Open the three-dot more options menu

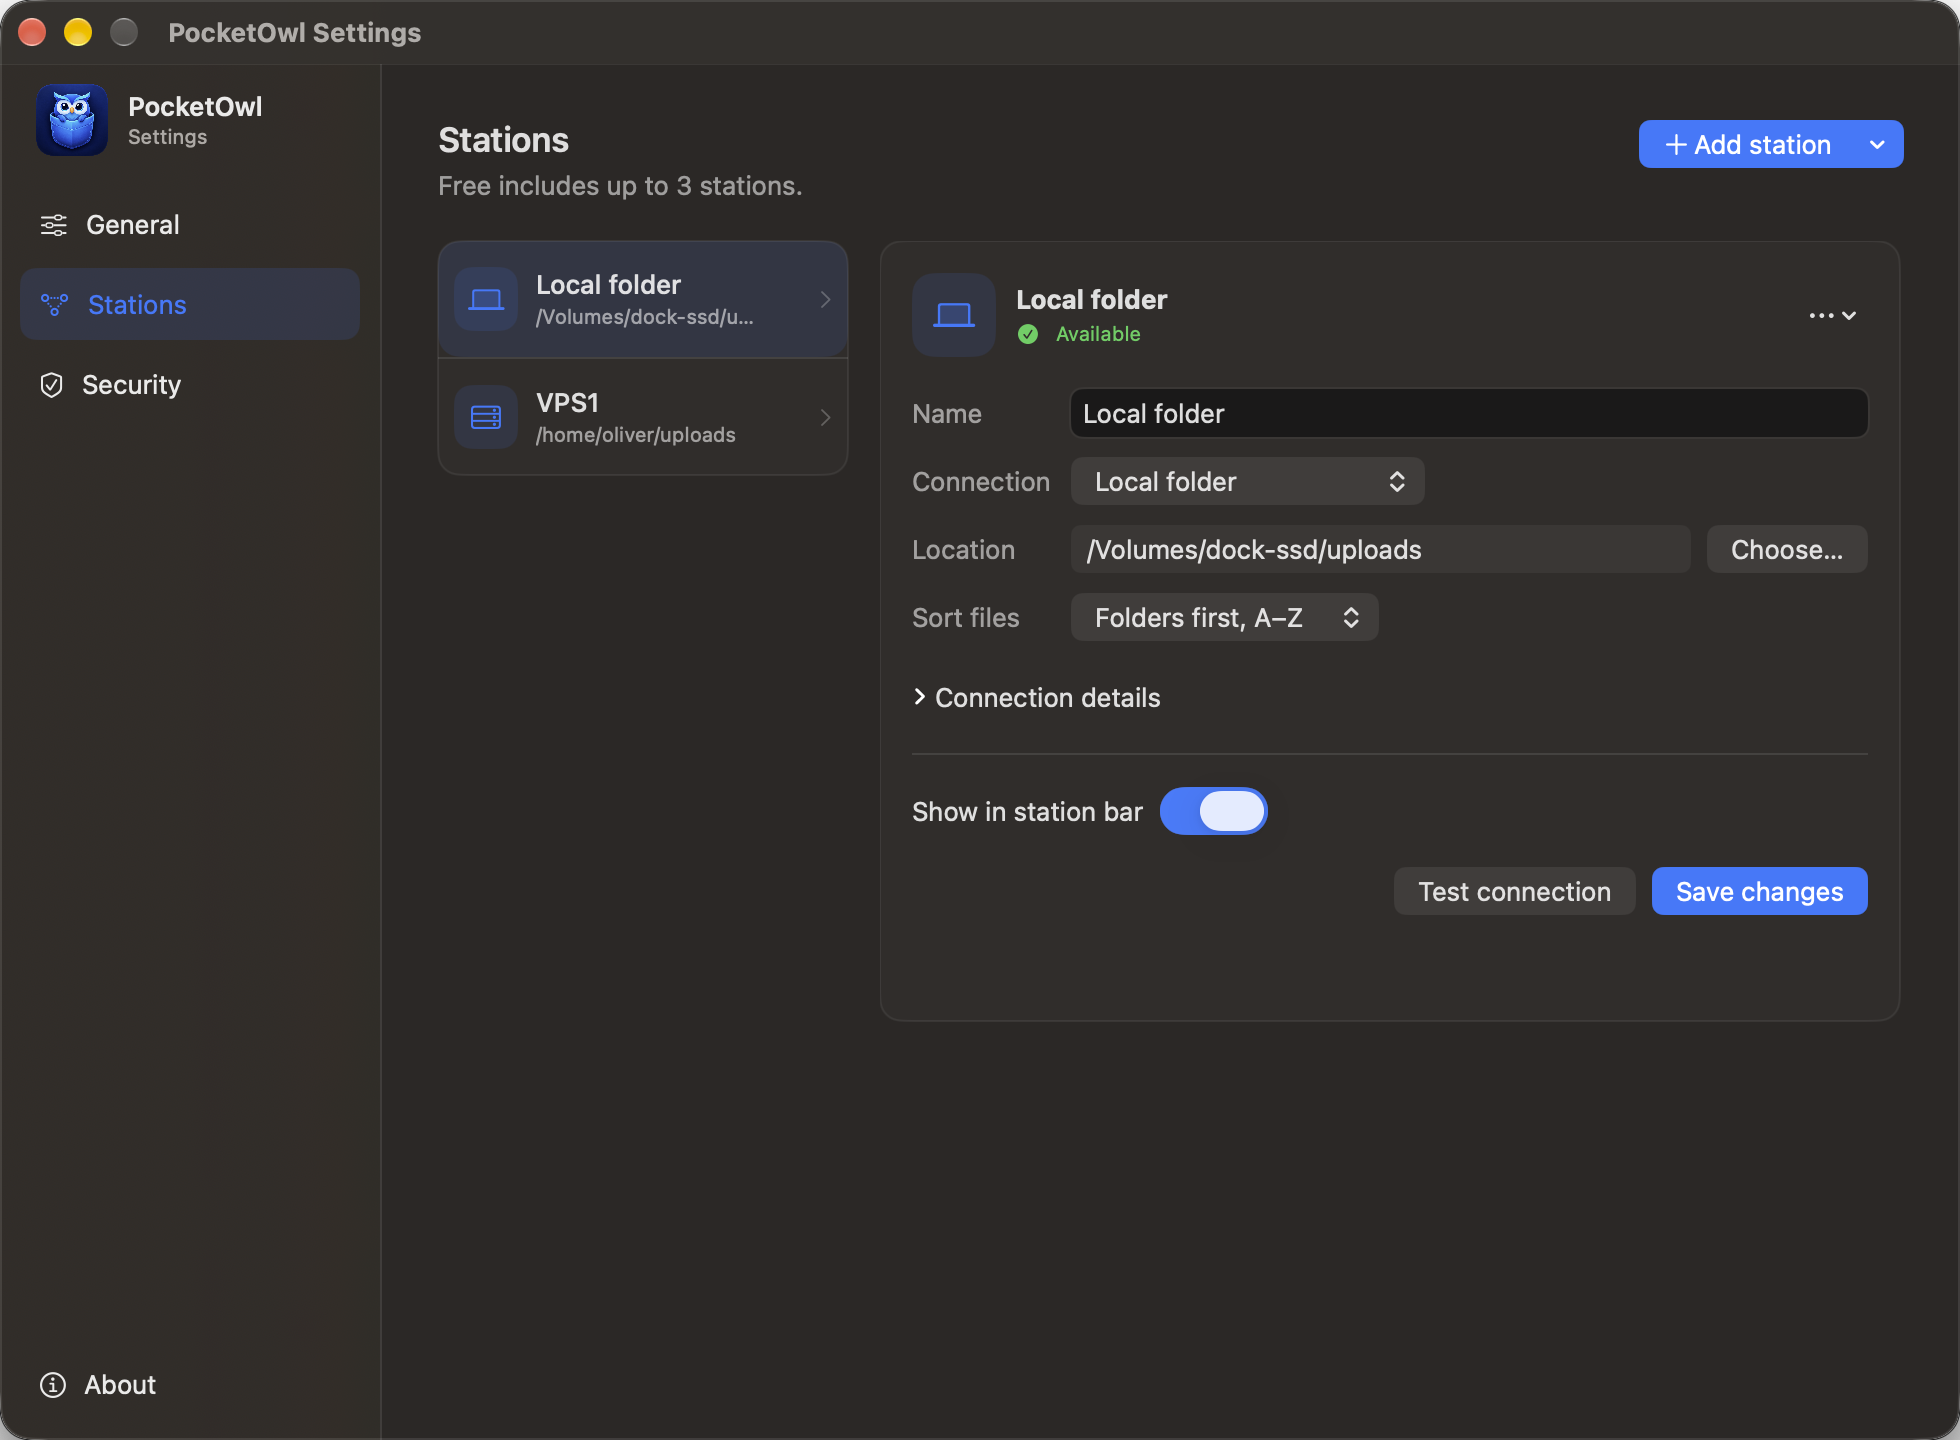(1833, 315)
